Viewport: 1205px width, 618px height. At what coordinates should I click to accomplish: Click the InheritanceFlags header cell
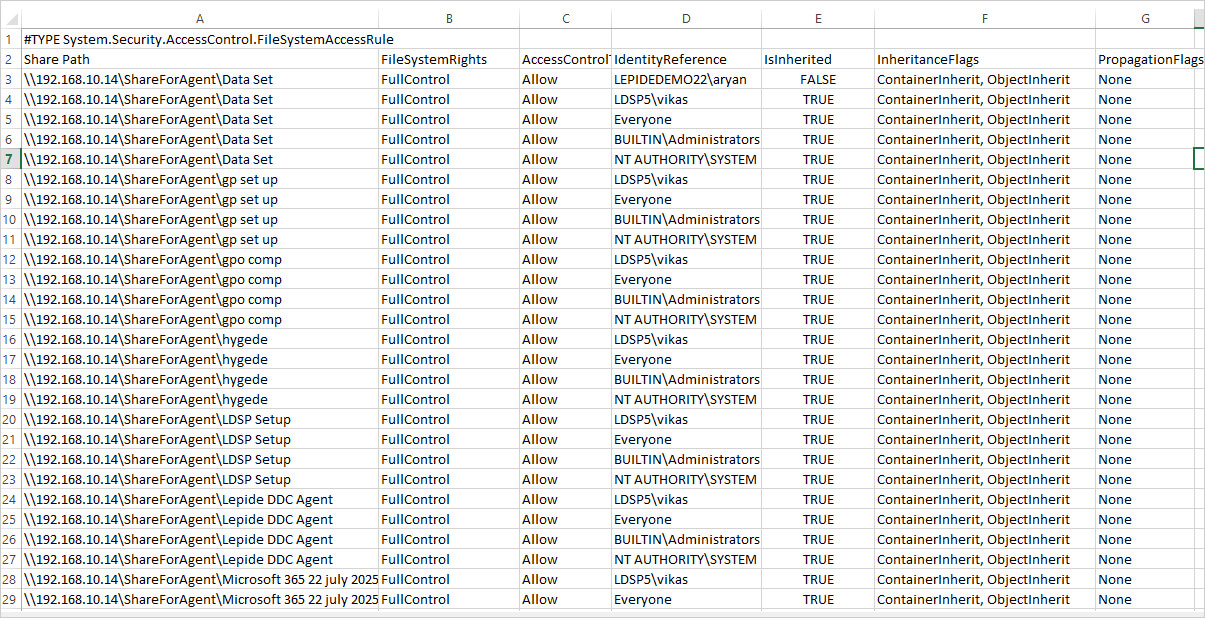click(x=985, y=59)
